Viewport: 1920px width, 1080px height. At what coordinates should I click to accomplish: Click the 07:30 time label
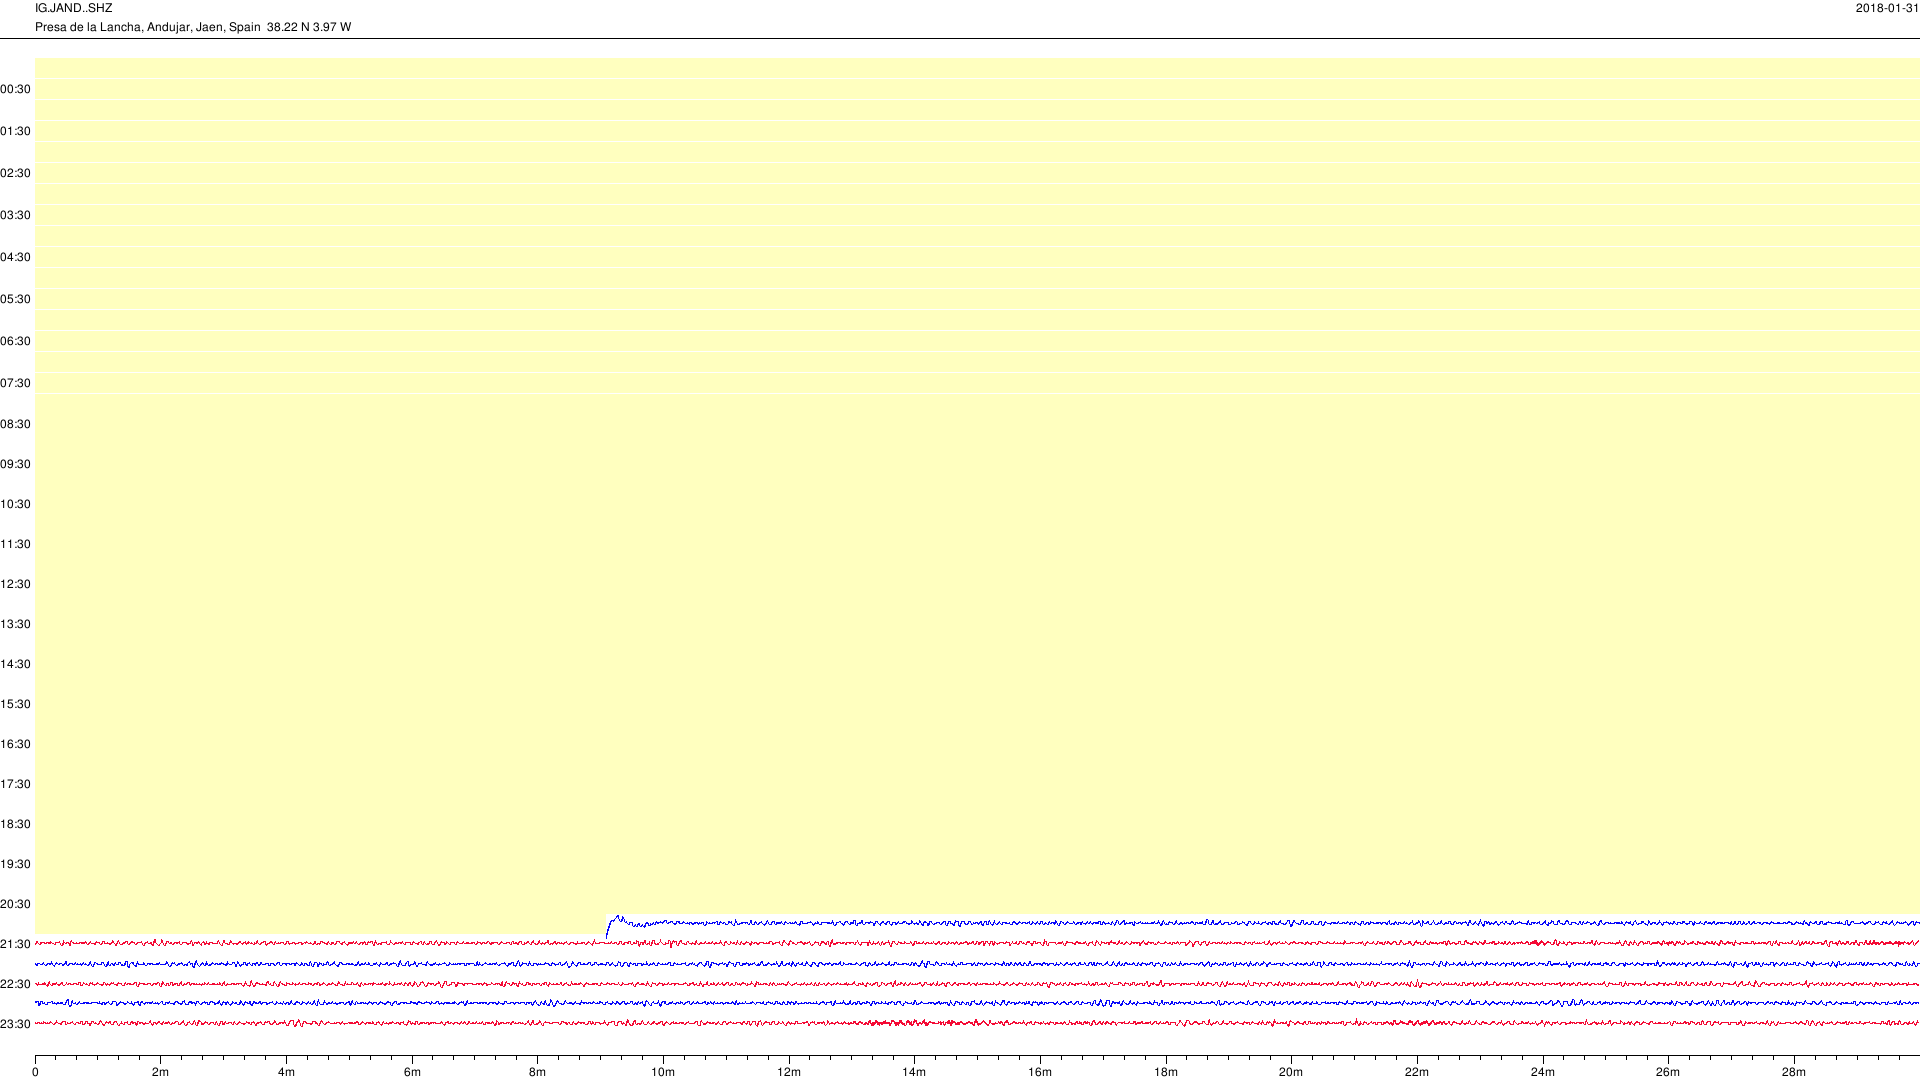pos(15,383)
